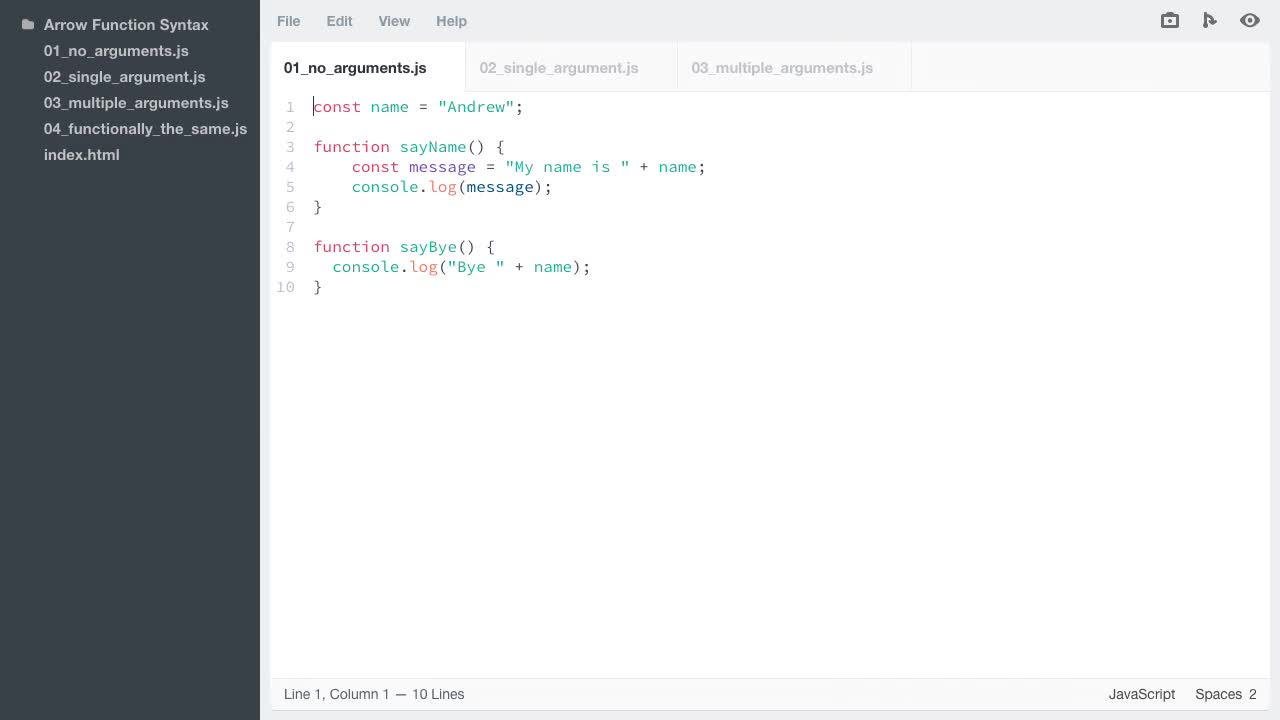Select 02_single_argument.js in the file list

click(x=124, y=76)
